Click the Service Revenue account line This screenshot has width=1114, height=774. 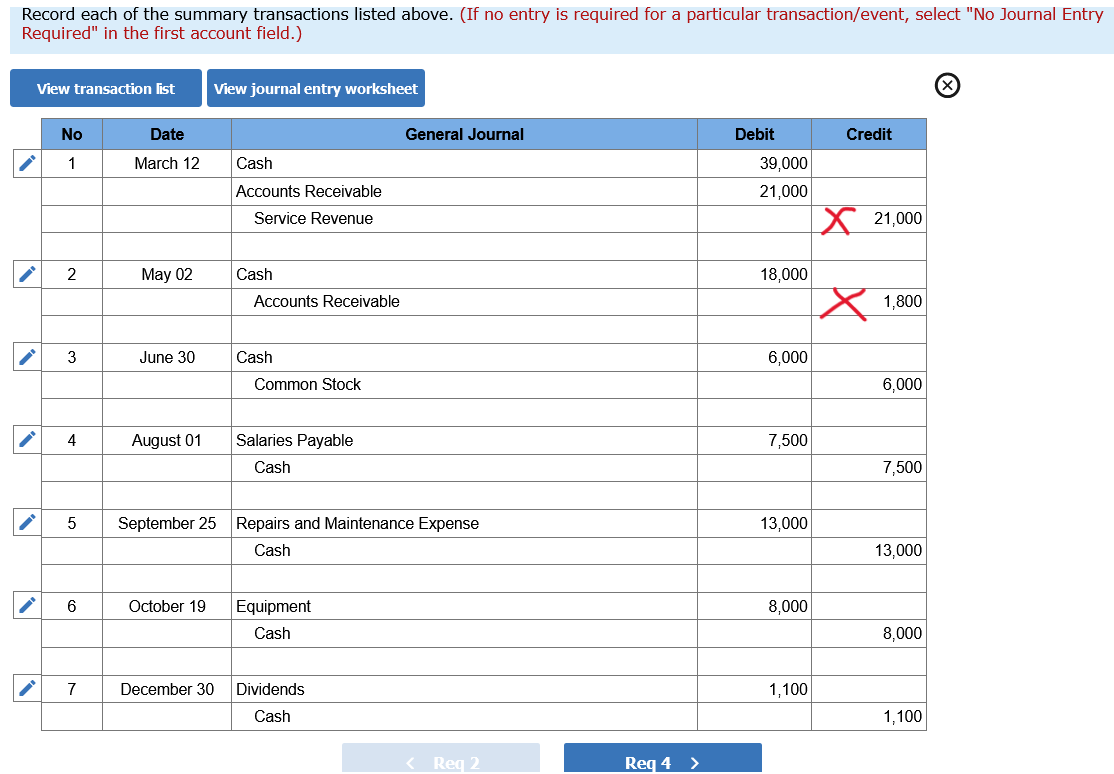(464, 219)
